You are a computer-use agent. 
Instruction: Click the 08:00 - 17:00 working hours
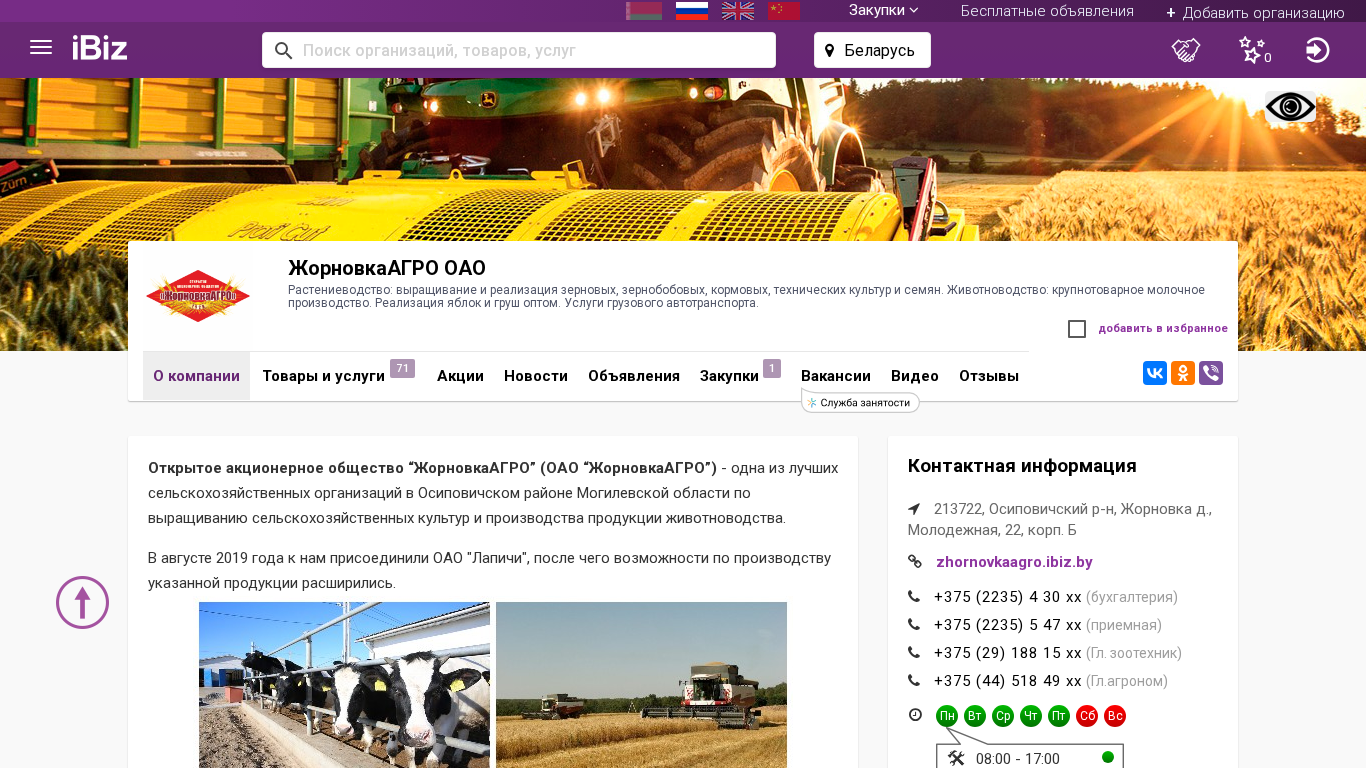click(x=1018, y=759)
